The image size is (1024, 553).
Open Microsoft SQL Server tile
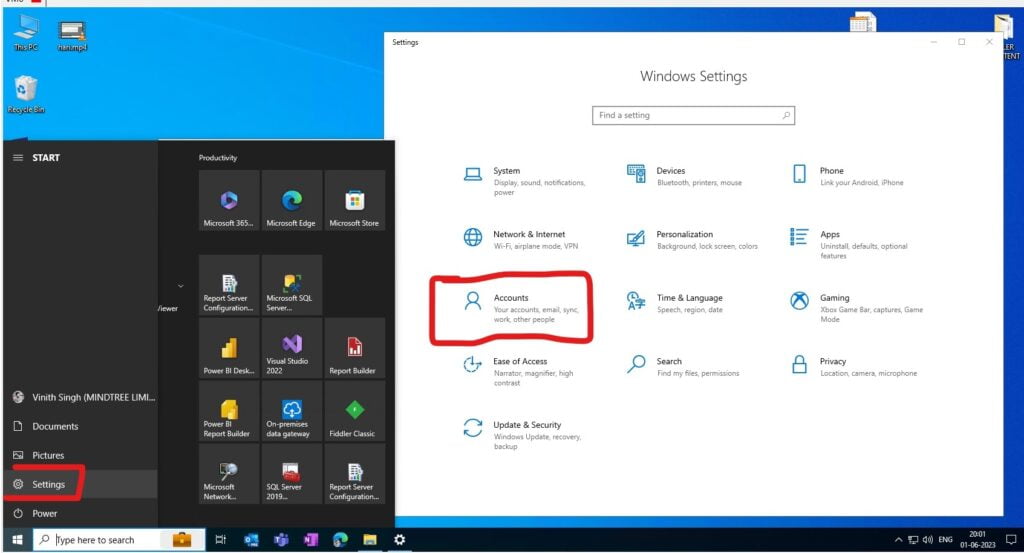(x=291, y=285)
